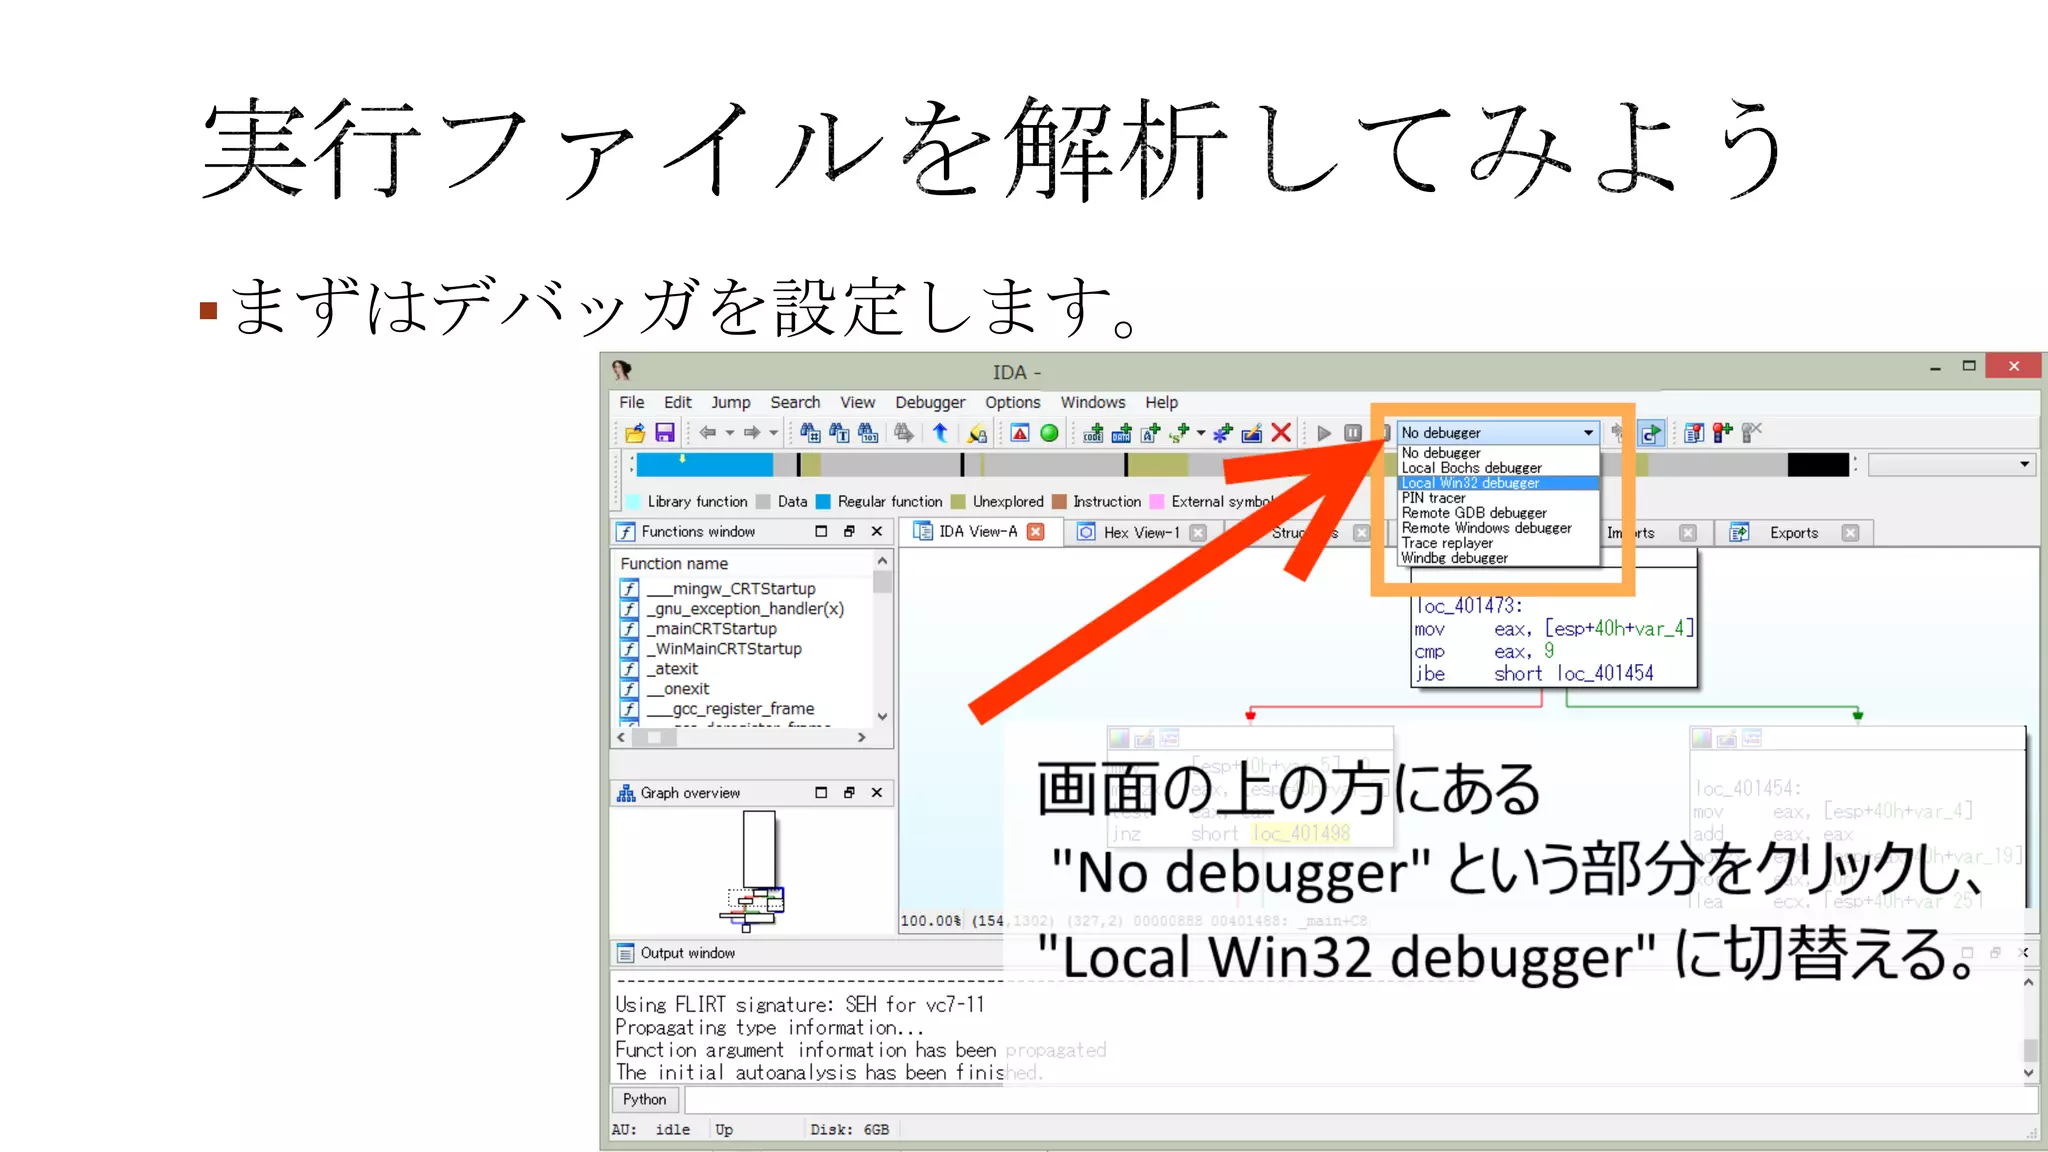Viewport: 2048px width, 1152px height.
Task: Select Local Win32 debugger from list
Action: click(x=1498, y=483)
